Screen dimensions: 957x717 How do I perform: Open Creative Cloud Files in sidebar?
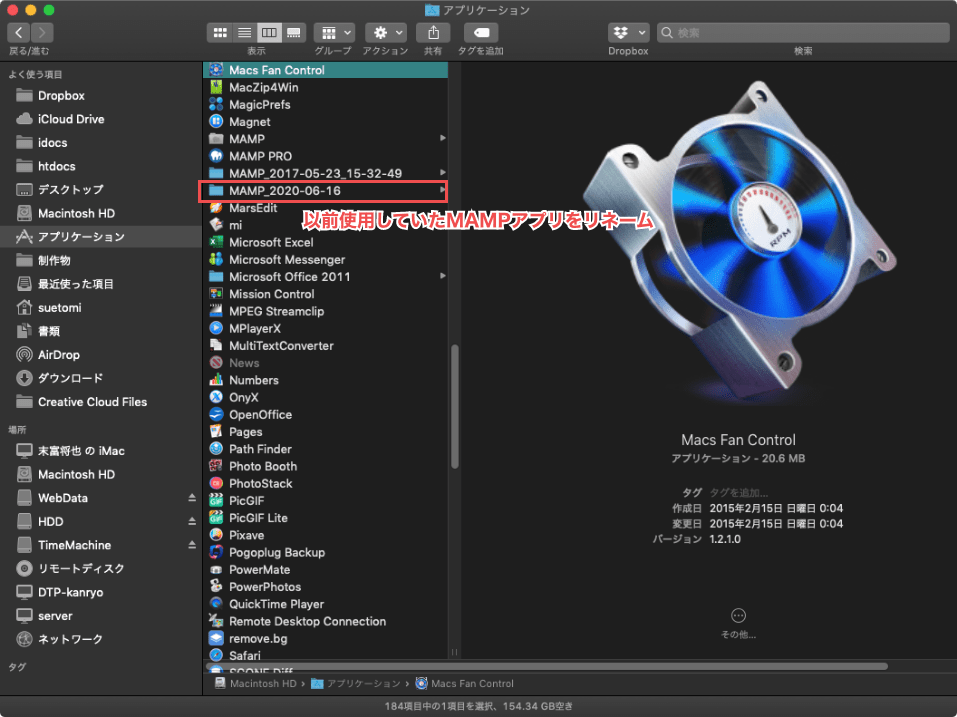click(92, 402)
